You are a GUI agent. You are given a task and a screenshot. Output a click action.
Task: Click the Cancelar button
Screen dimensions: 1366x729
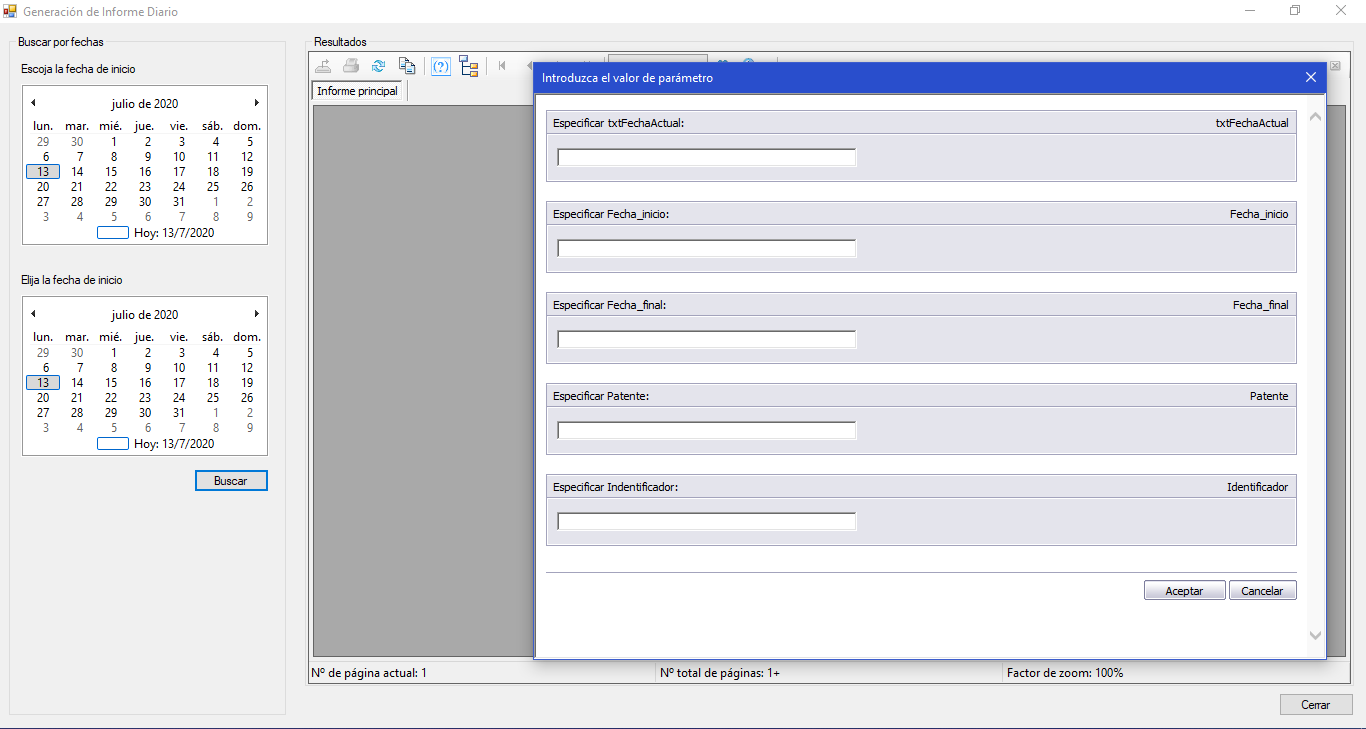1262,591
